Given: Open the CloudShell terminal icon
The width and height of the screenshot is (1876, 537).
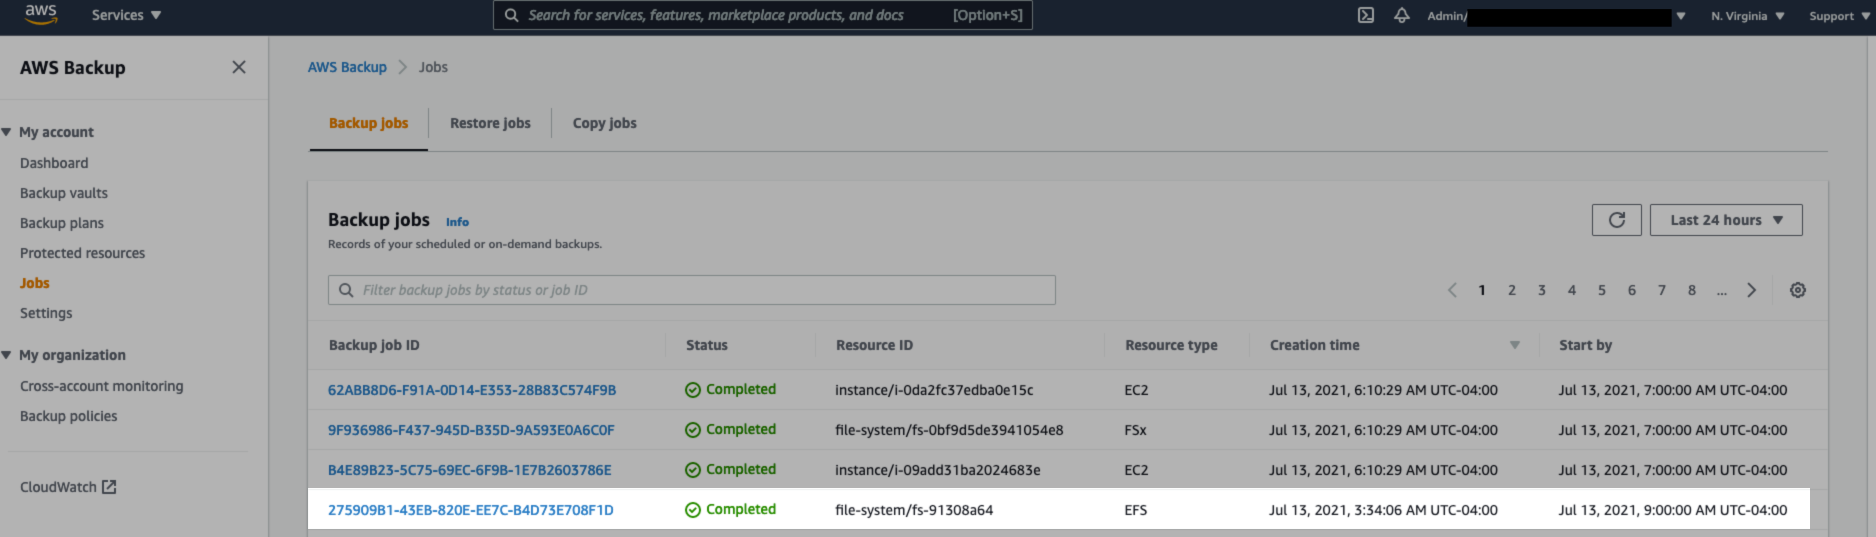Looking at the screenshot, I should pos(1365,15).
